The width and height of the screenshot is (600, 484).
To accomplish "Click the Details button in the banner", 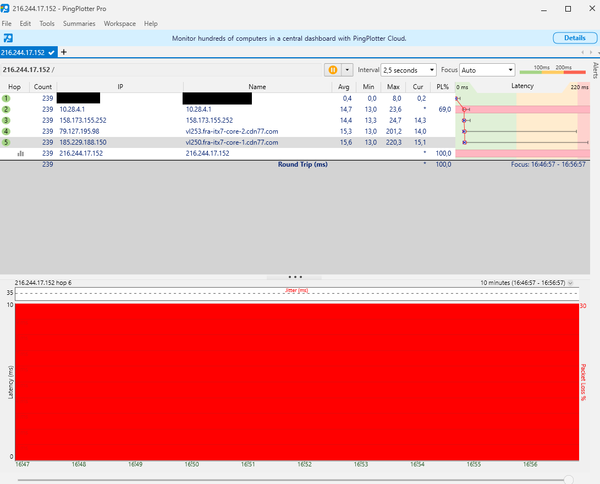I will (574, 38).
